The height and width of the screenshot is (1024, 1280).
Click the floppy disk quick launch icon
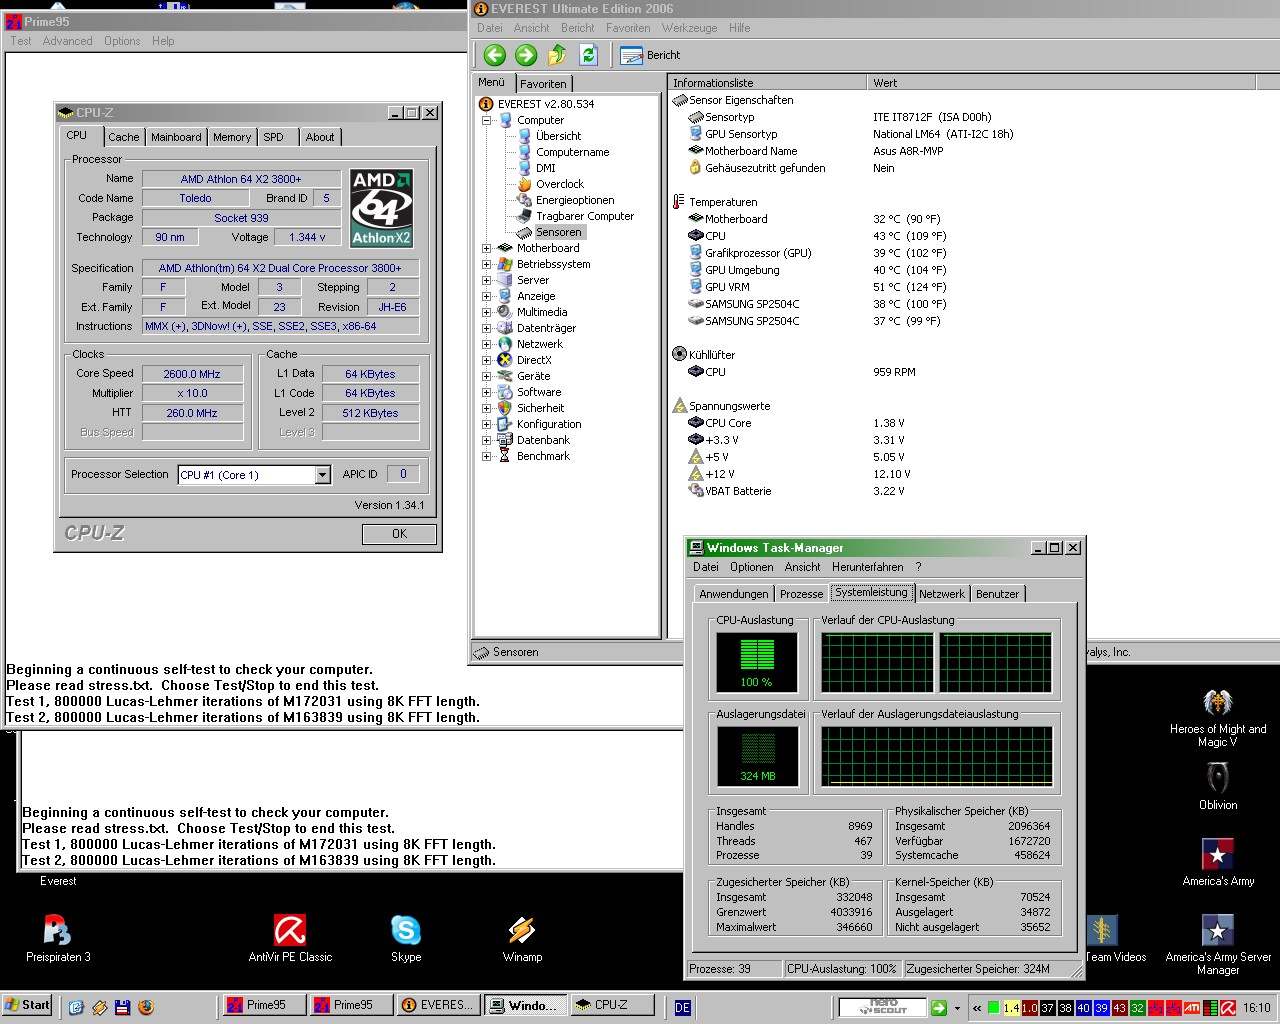[x=122, y=1007]
